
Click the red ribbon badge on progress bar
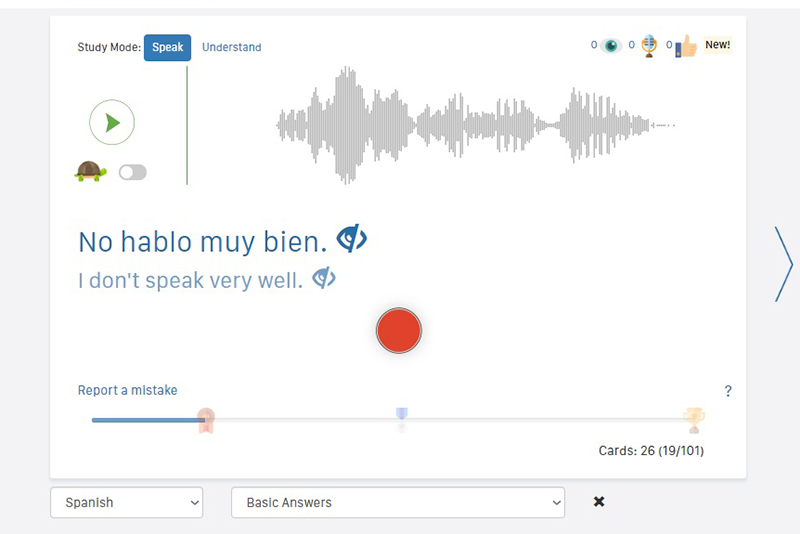pyautogui.click(x=205, y=420)
